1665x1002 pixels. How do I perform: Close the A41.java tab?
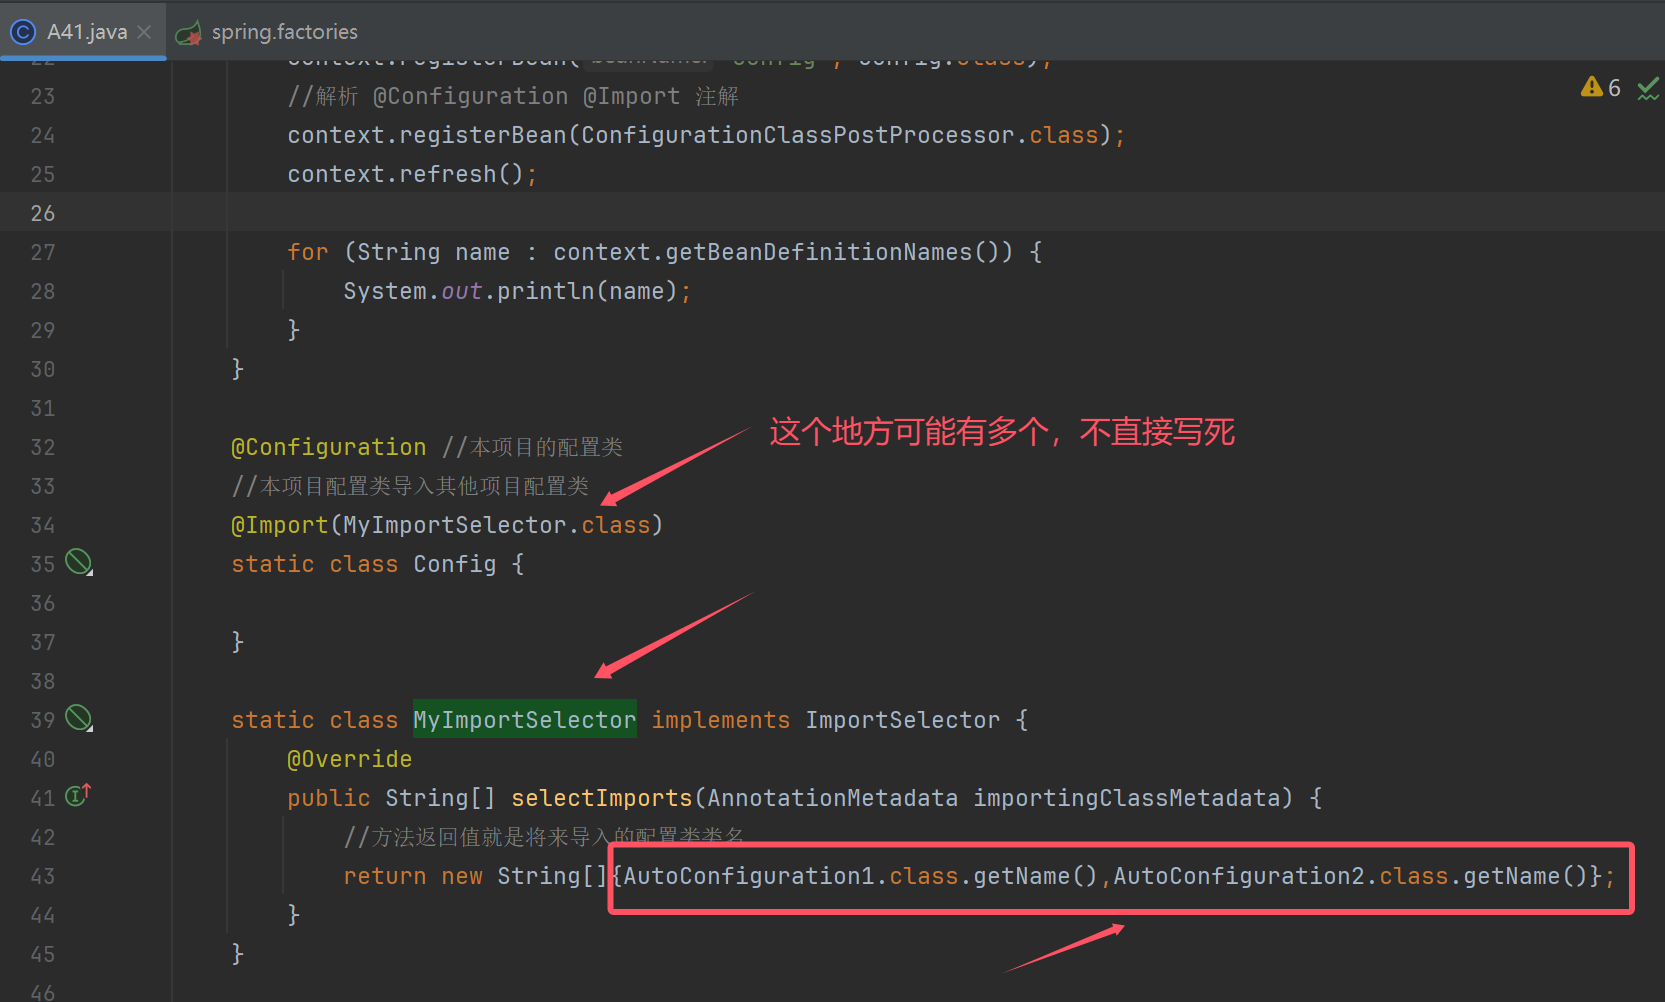(x=144, y=32)
